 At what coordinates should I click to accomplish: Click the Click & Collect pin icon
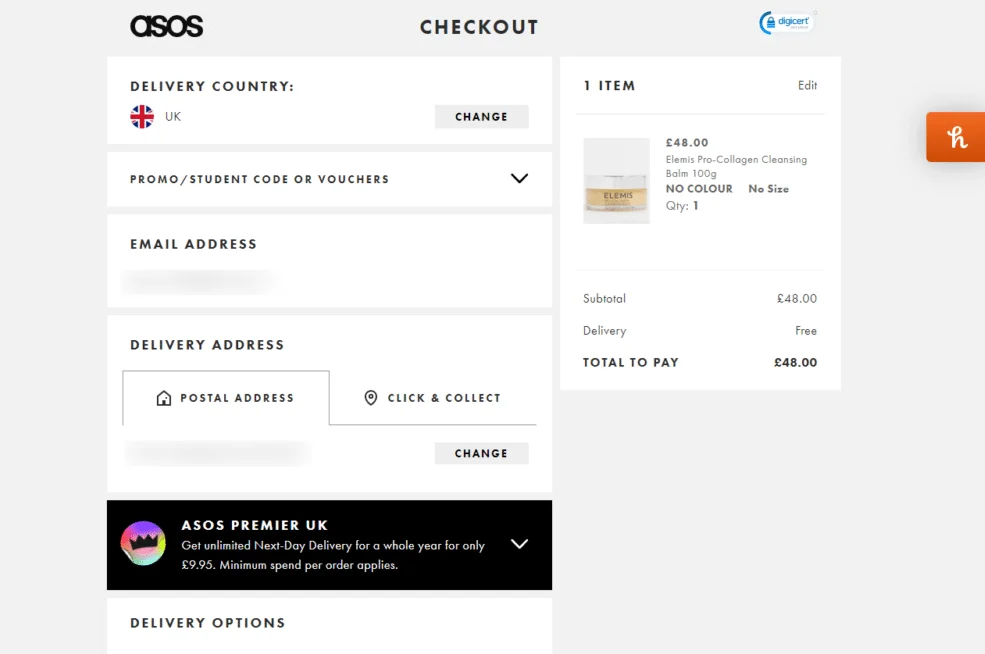(x=370, y=398)
